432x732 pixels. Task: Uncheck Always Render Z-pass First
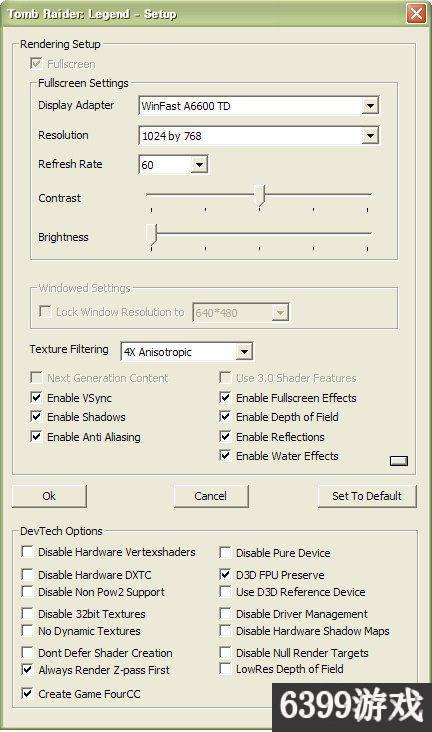point(27,670)
